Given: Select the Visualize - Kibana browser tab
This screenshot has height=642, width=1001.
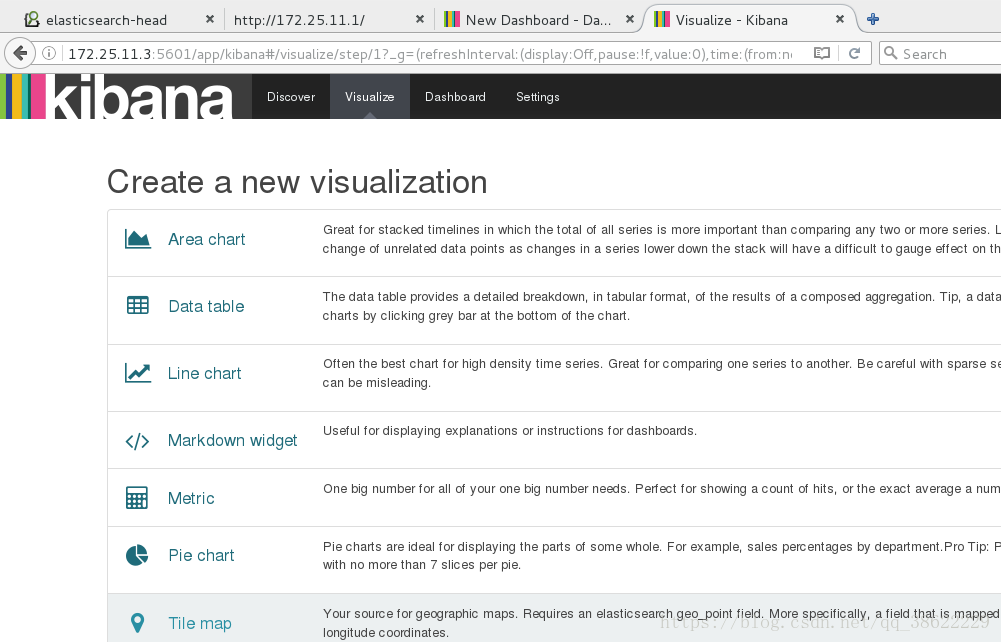Looking at the screenshot, I should click(x=750, y=20).
